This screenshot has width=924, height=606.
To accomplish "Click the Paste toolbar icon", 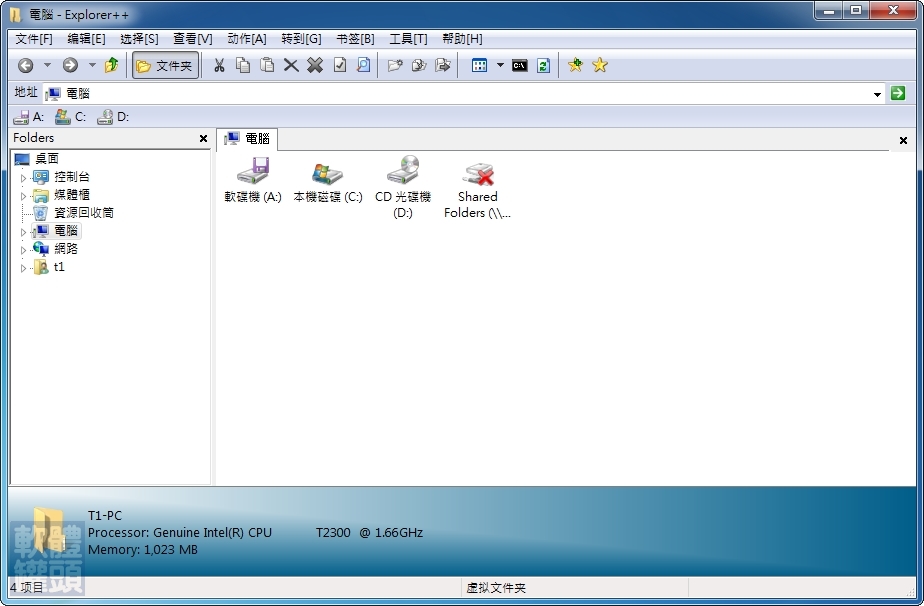I will [265, 65].
